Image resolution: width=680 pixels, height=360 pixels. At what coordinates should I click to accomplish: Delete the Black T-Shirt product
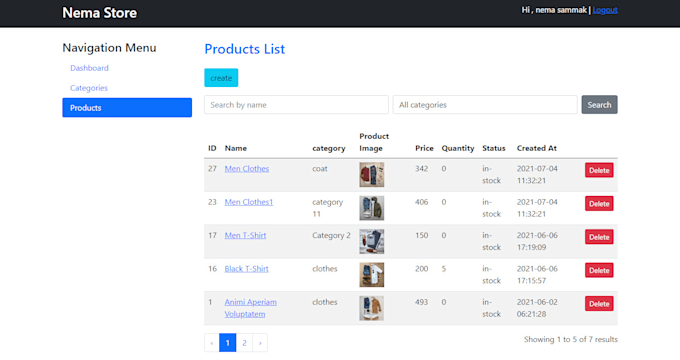click(x=599, y=270)
